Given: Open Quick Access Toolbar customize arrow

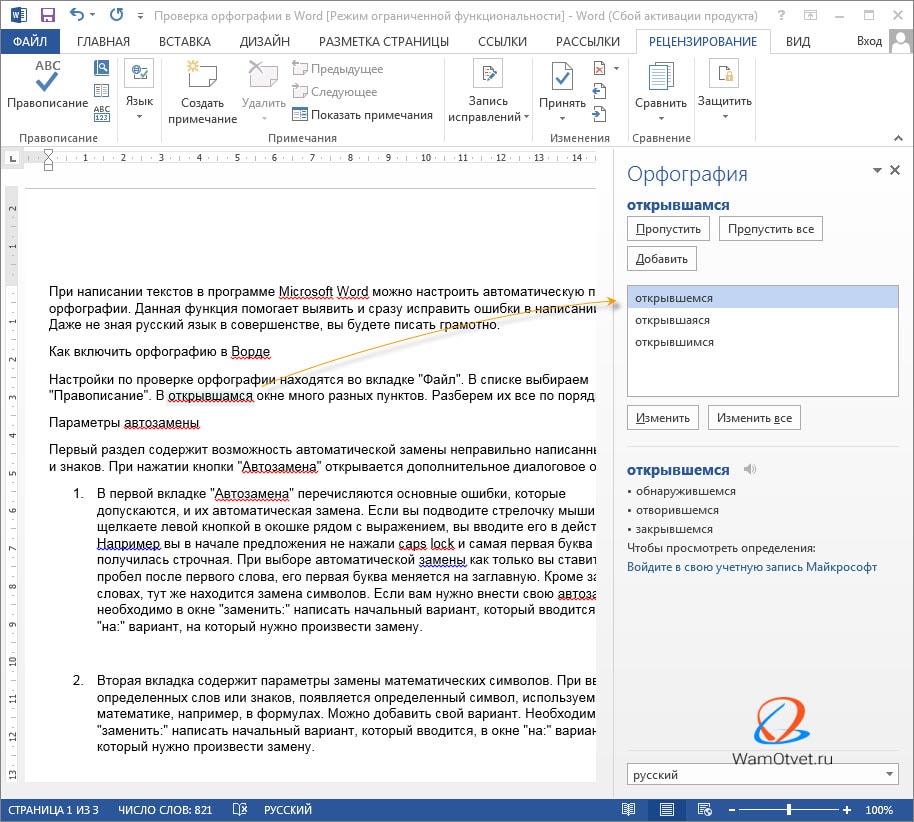Looking at the screenshot, I should pos(140,16).
